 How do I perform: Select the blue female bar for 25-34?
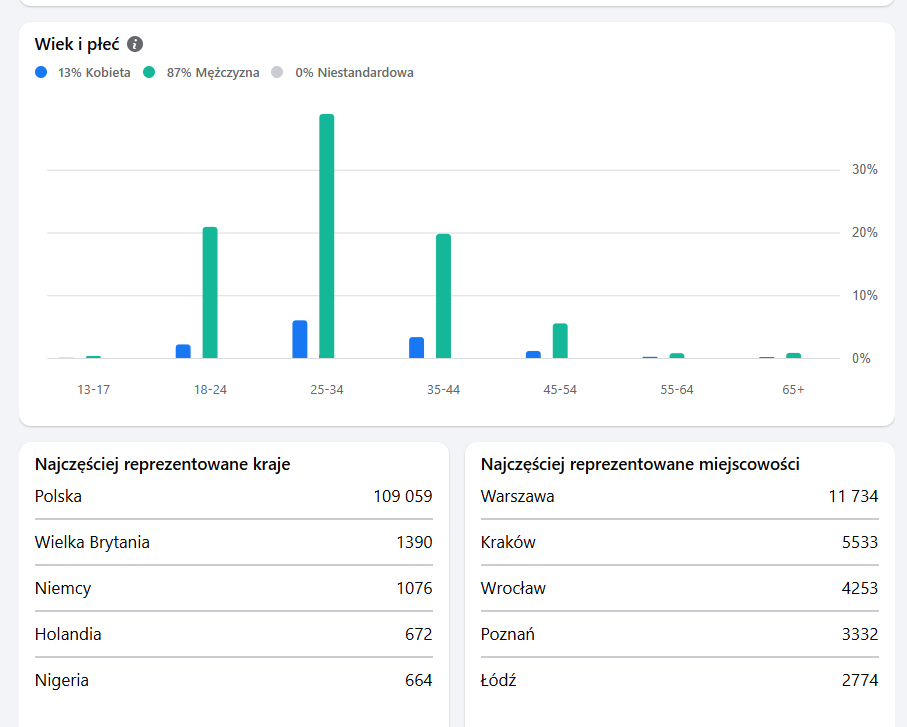pos(299,339)
